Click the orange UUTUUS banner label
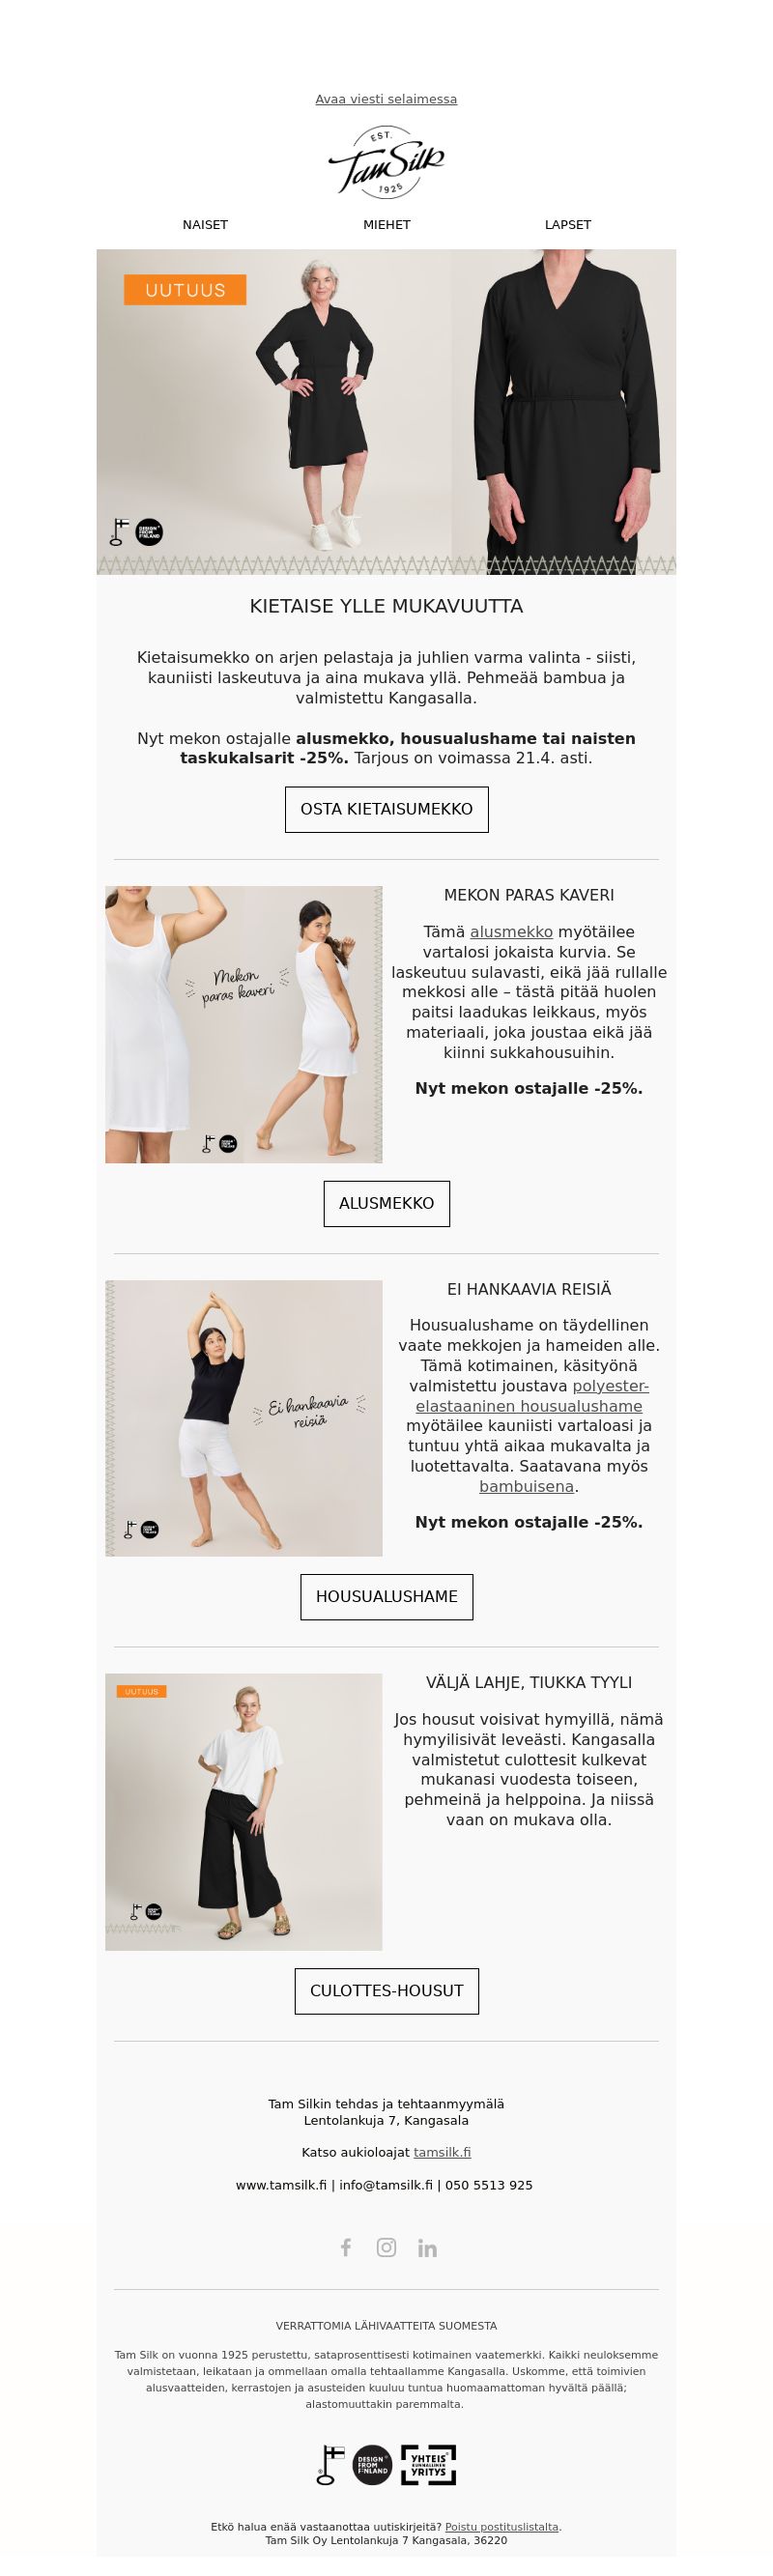773x2576 pixels. (185, 290)
